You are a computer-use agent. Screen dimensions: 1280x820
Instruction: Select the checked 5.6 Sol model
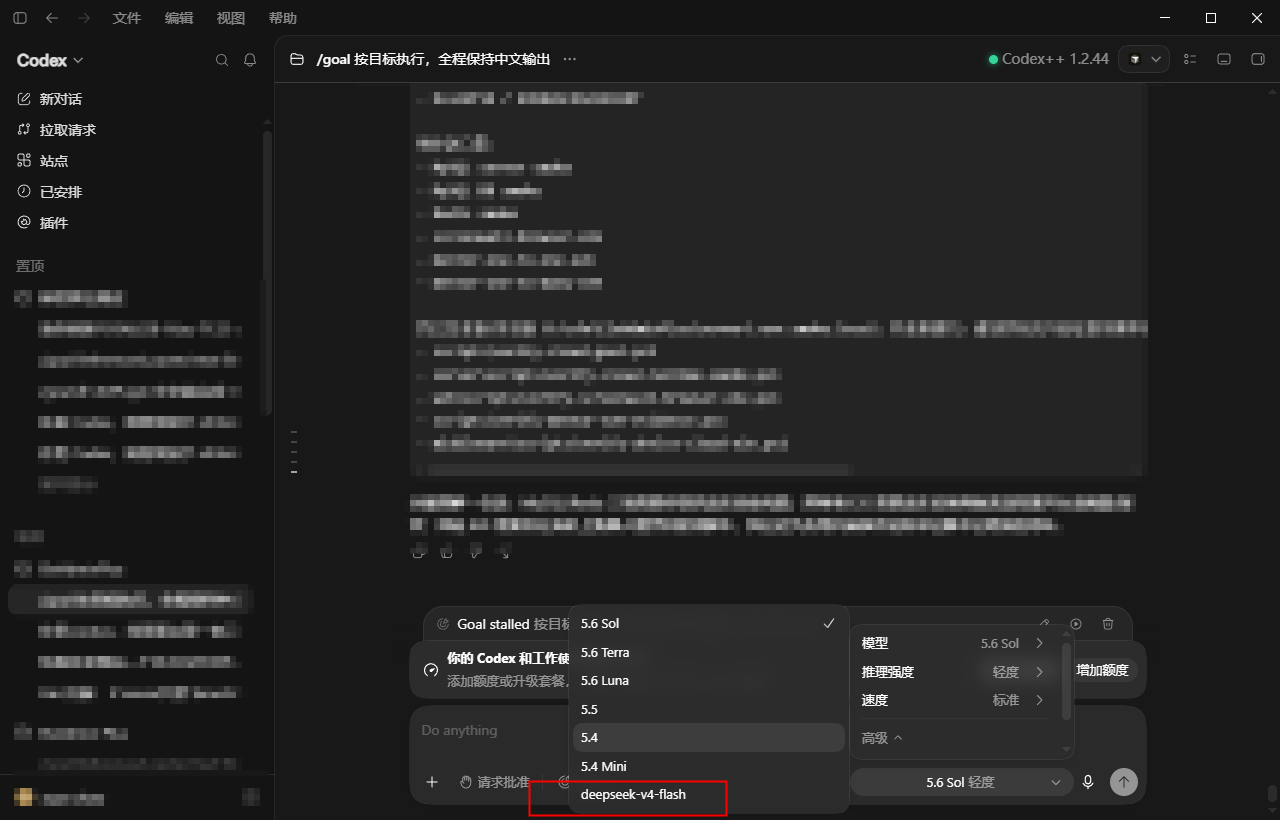[709, 623]
